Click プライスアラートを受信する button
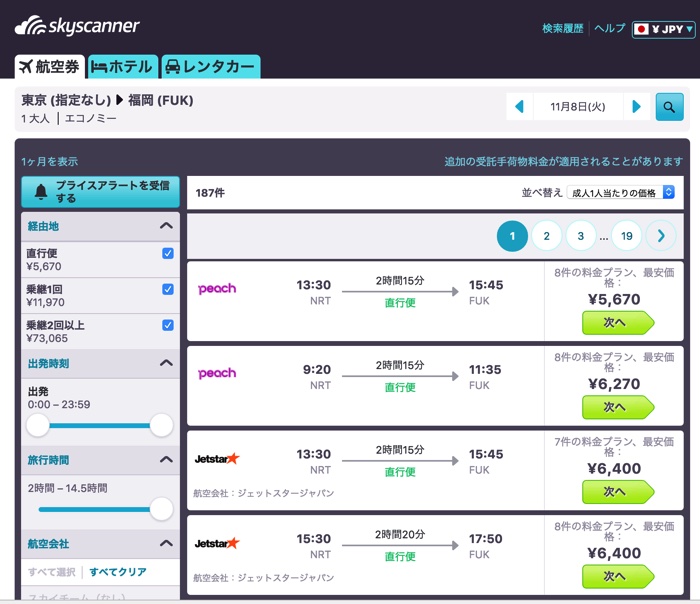This screenshot has width=700, height=604. coord(100,192)
